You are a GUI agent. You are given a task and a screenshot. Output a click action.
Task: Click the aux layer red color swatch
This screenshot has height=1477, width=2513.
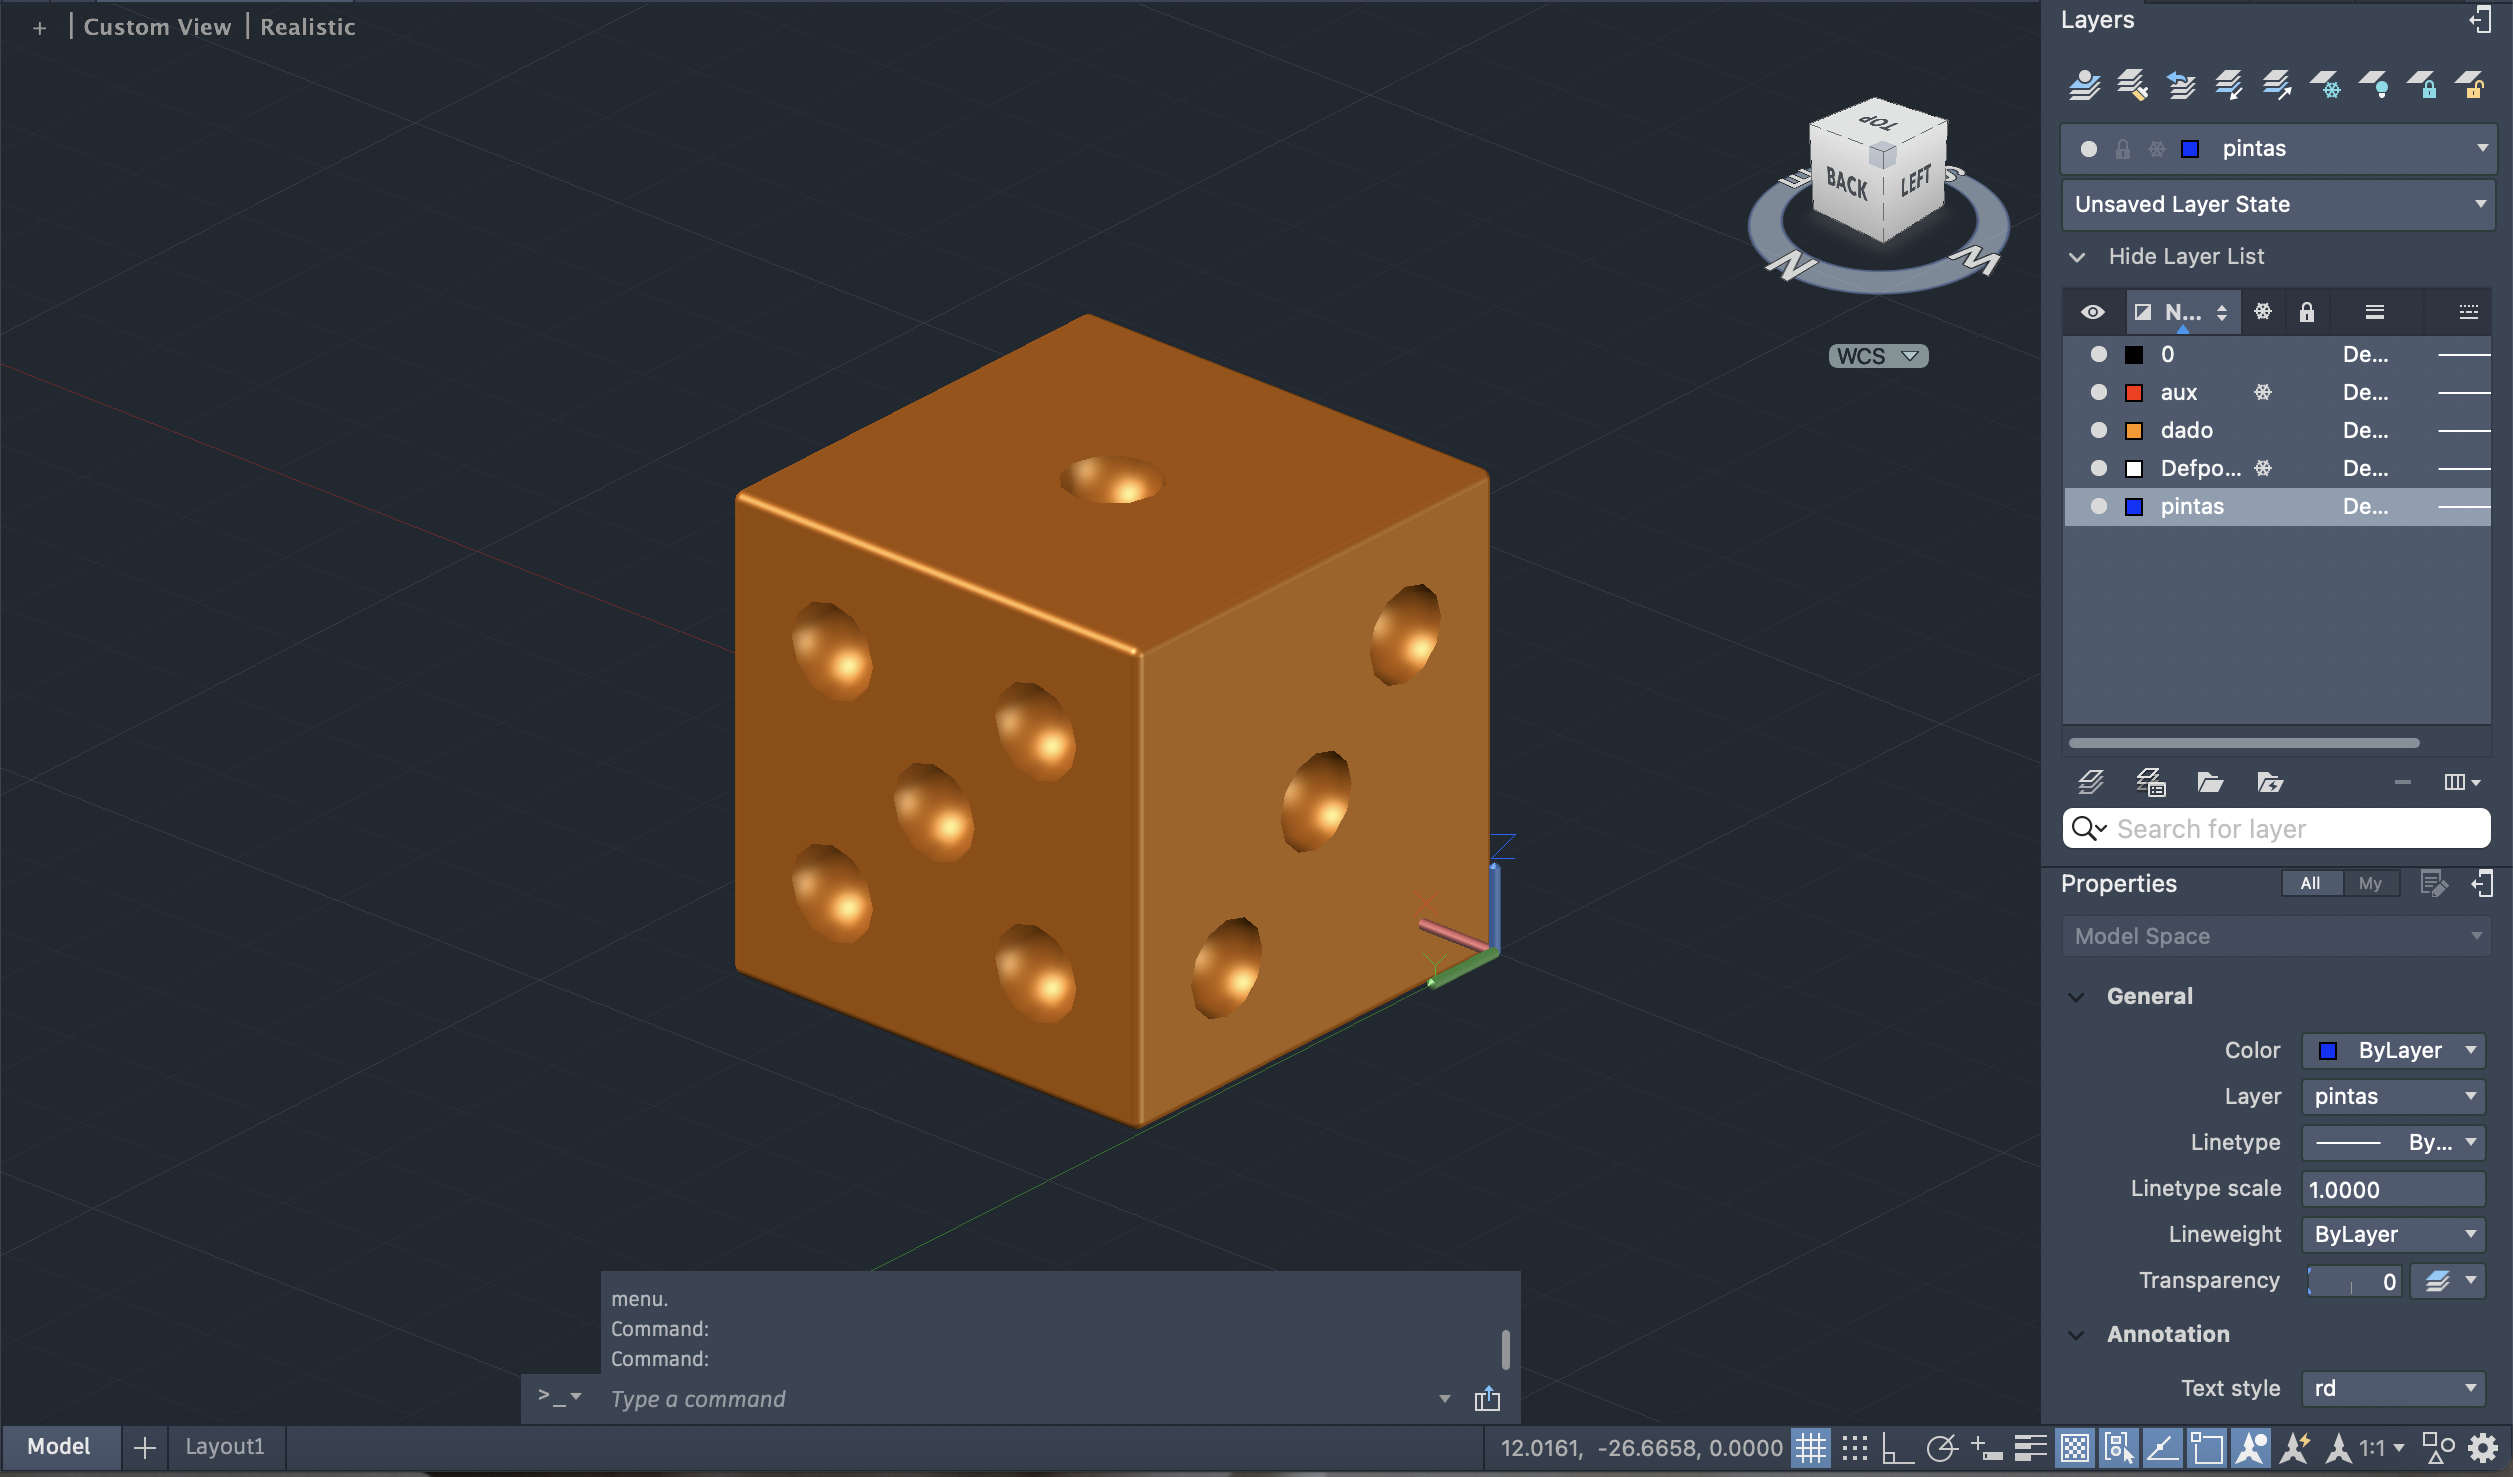tap(2133, 392)
